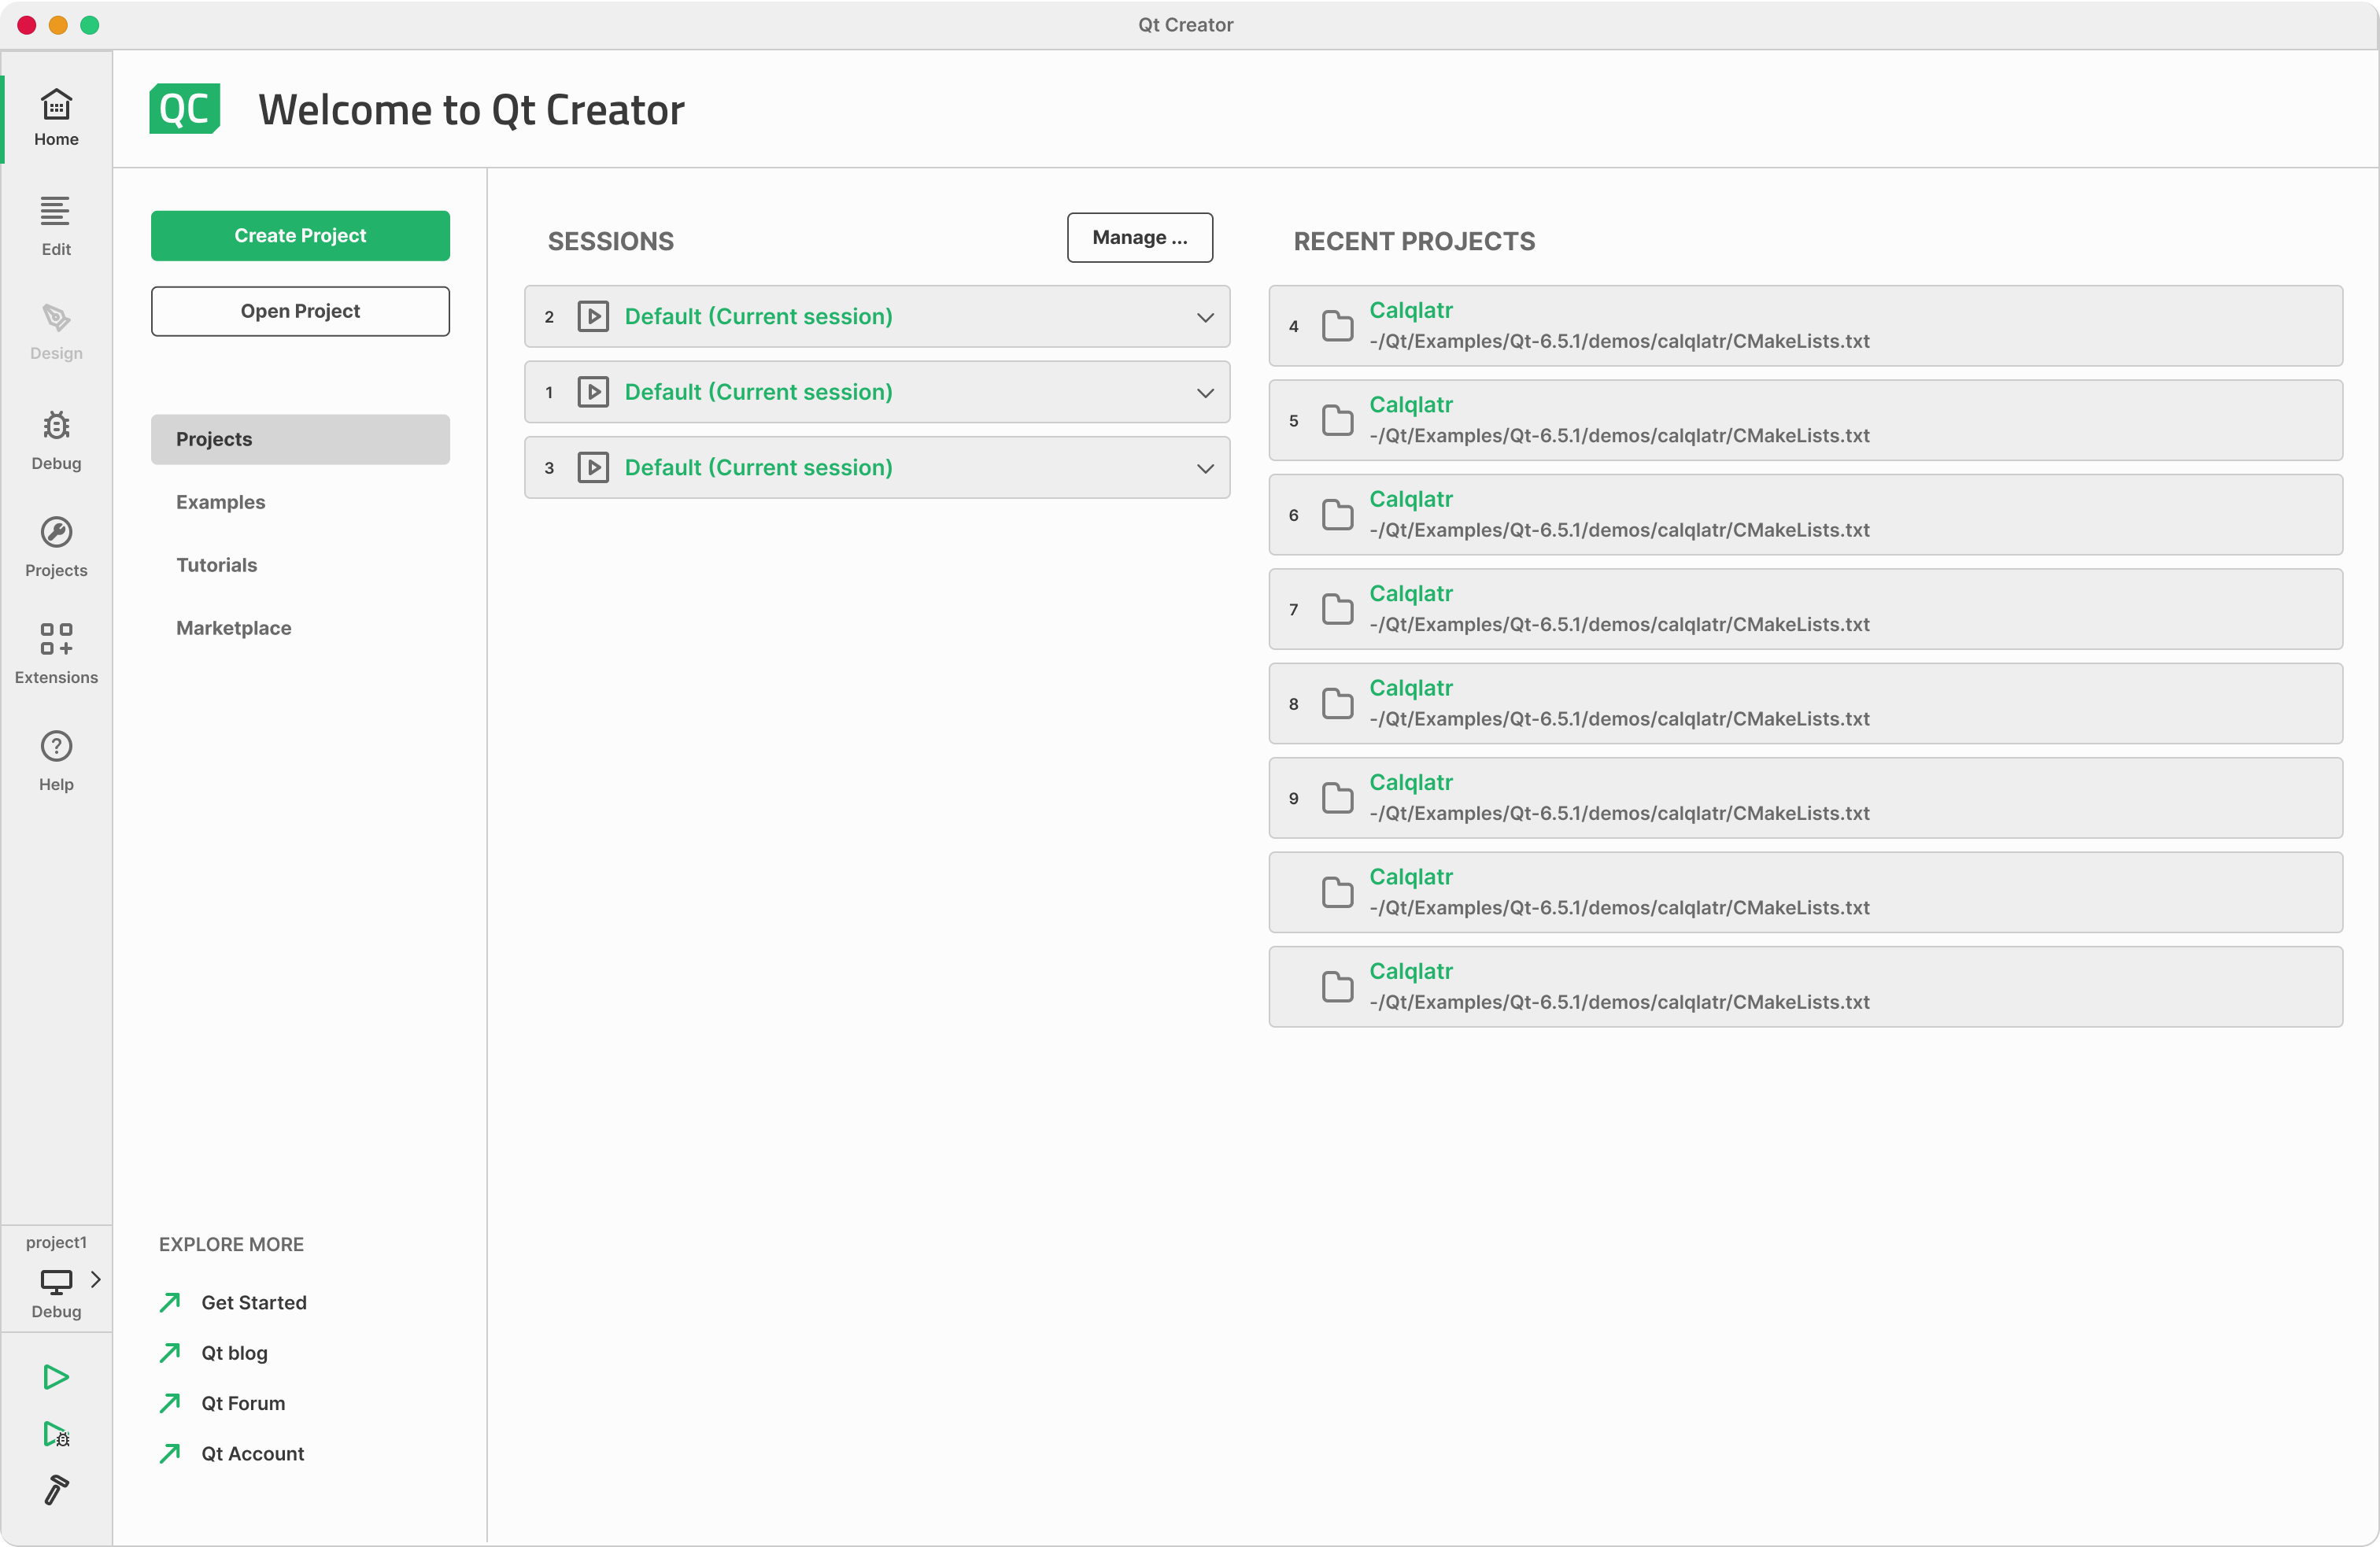The image size is (2380, 1547).
Task: Open project1 kit selector monitor icon
Action: click(56, 1280)
